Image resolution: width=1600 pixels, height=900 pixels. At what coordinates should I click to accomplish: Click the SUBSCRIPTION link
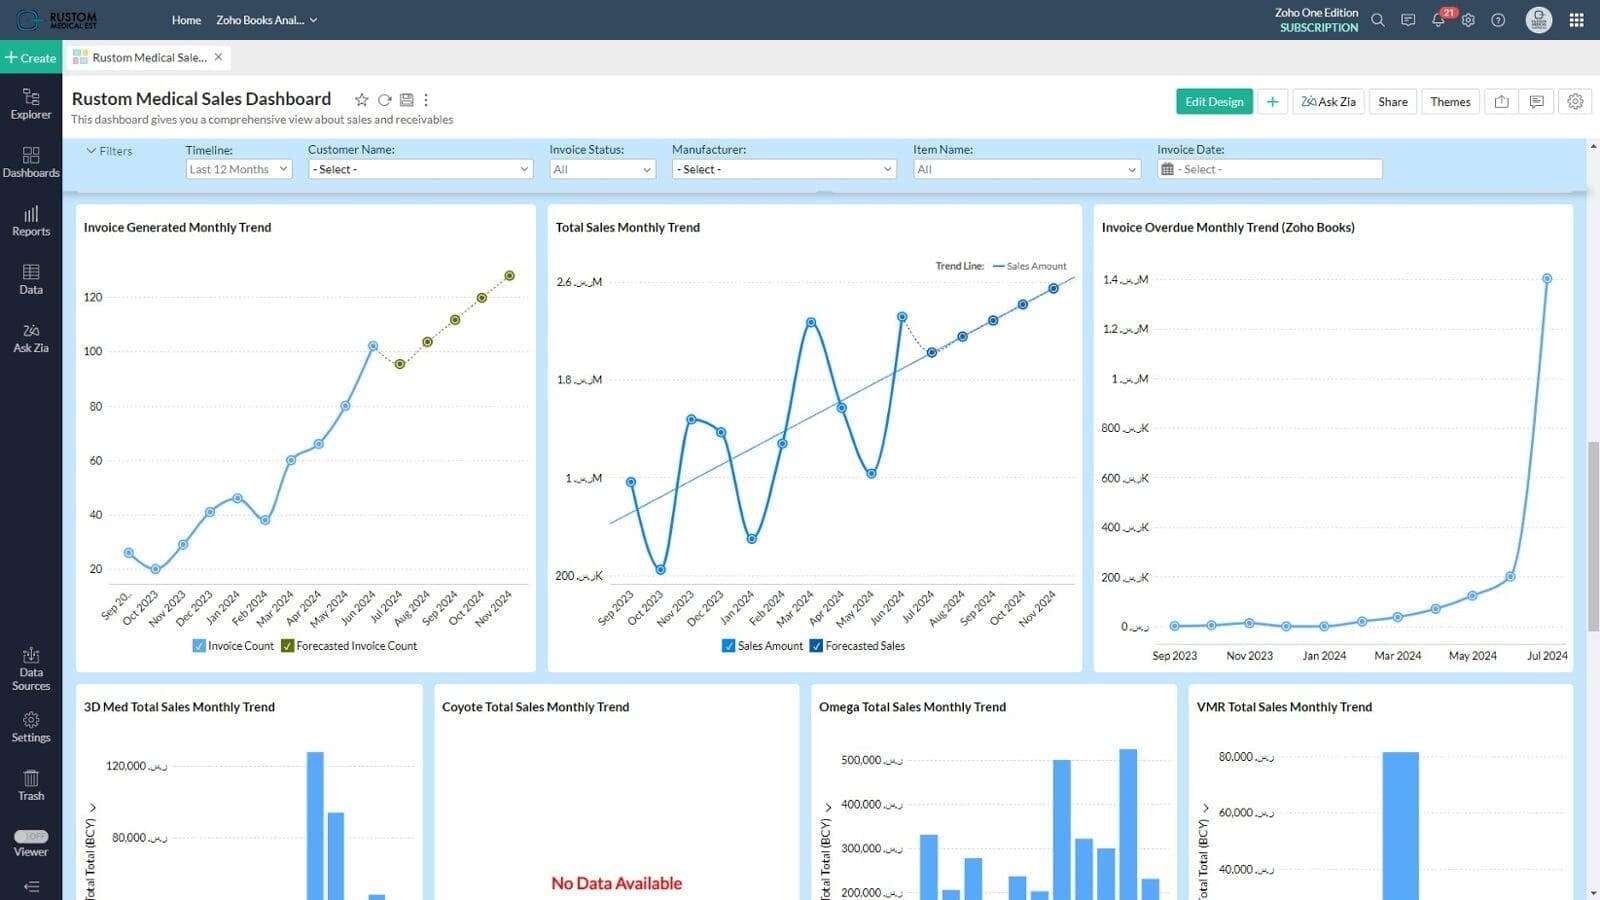pyautogui.click(x=1319, y=28)
